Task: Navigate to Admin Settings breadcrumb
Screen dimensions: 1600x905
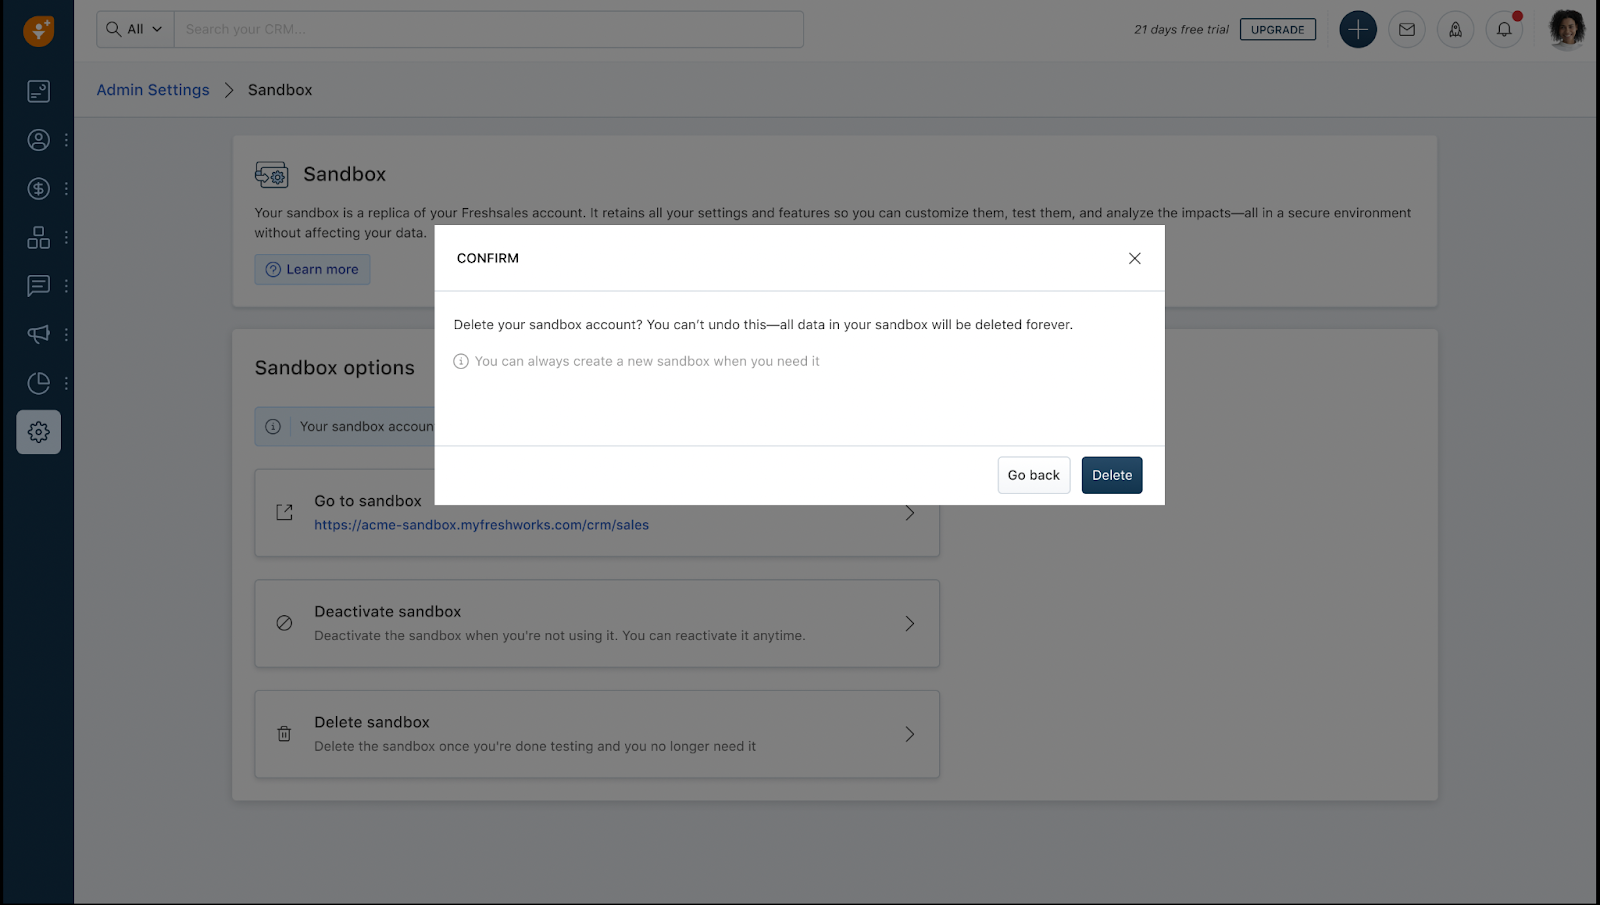Action: pos(152,90)
